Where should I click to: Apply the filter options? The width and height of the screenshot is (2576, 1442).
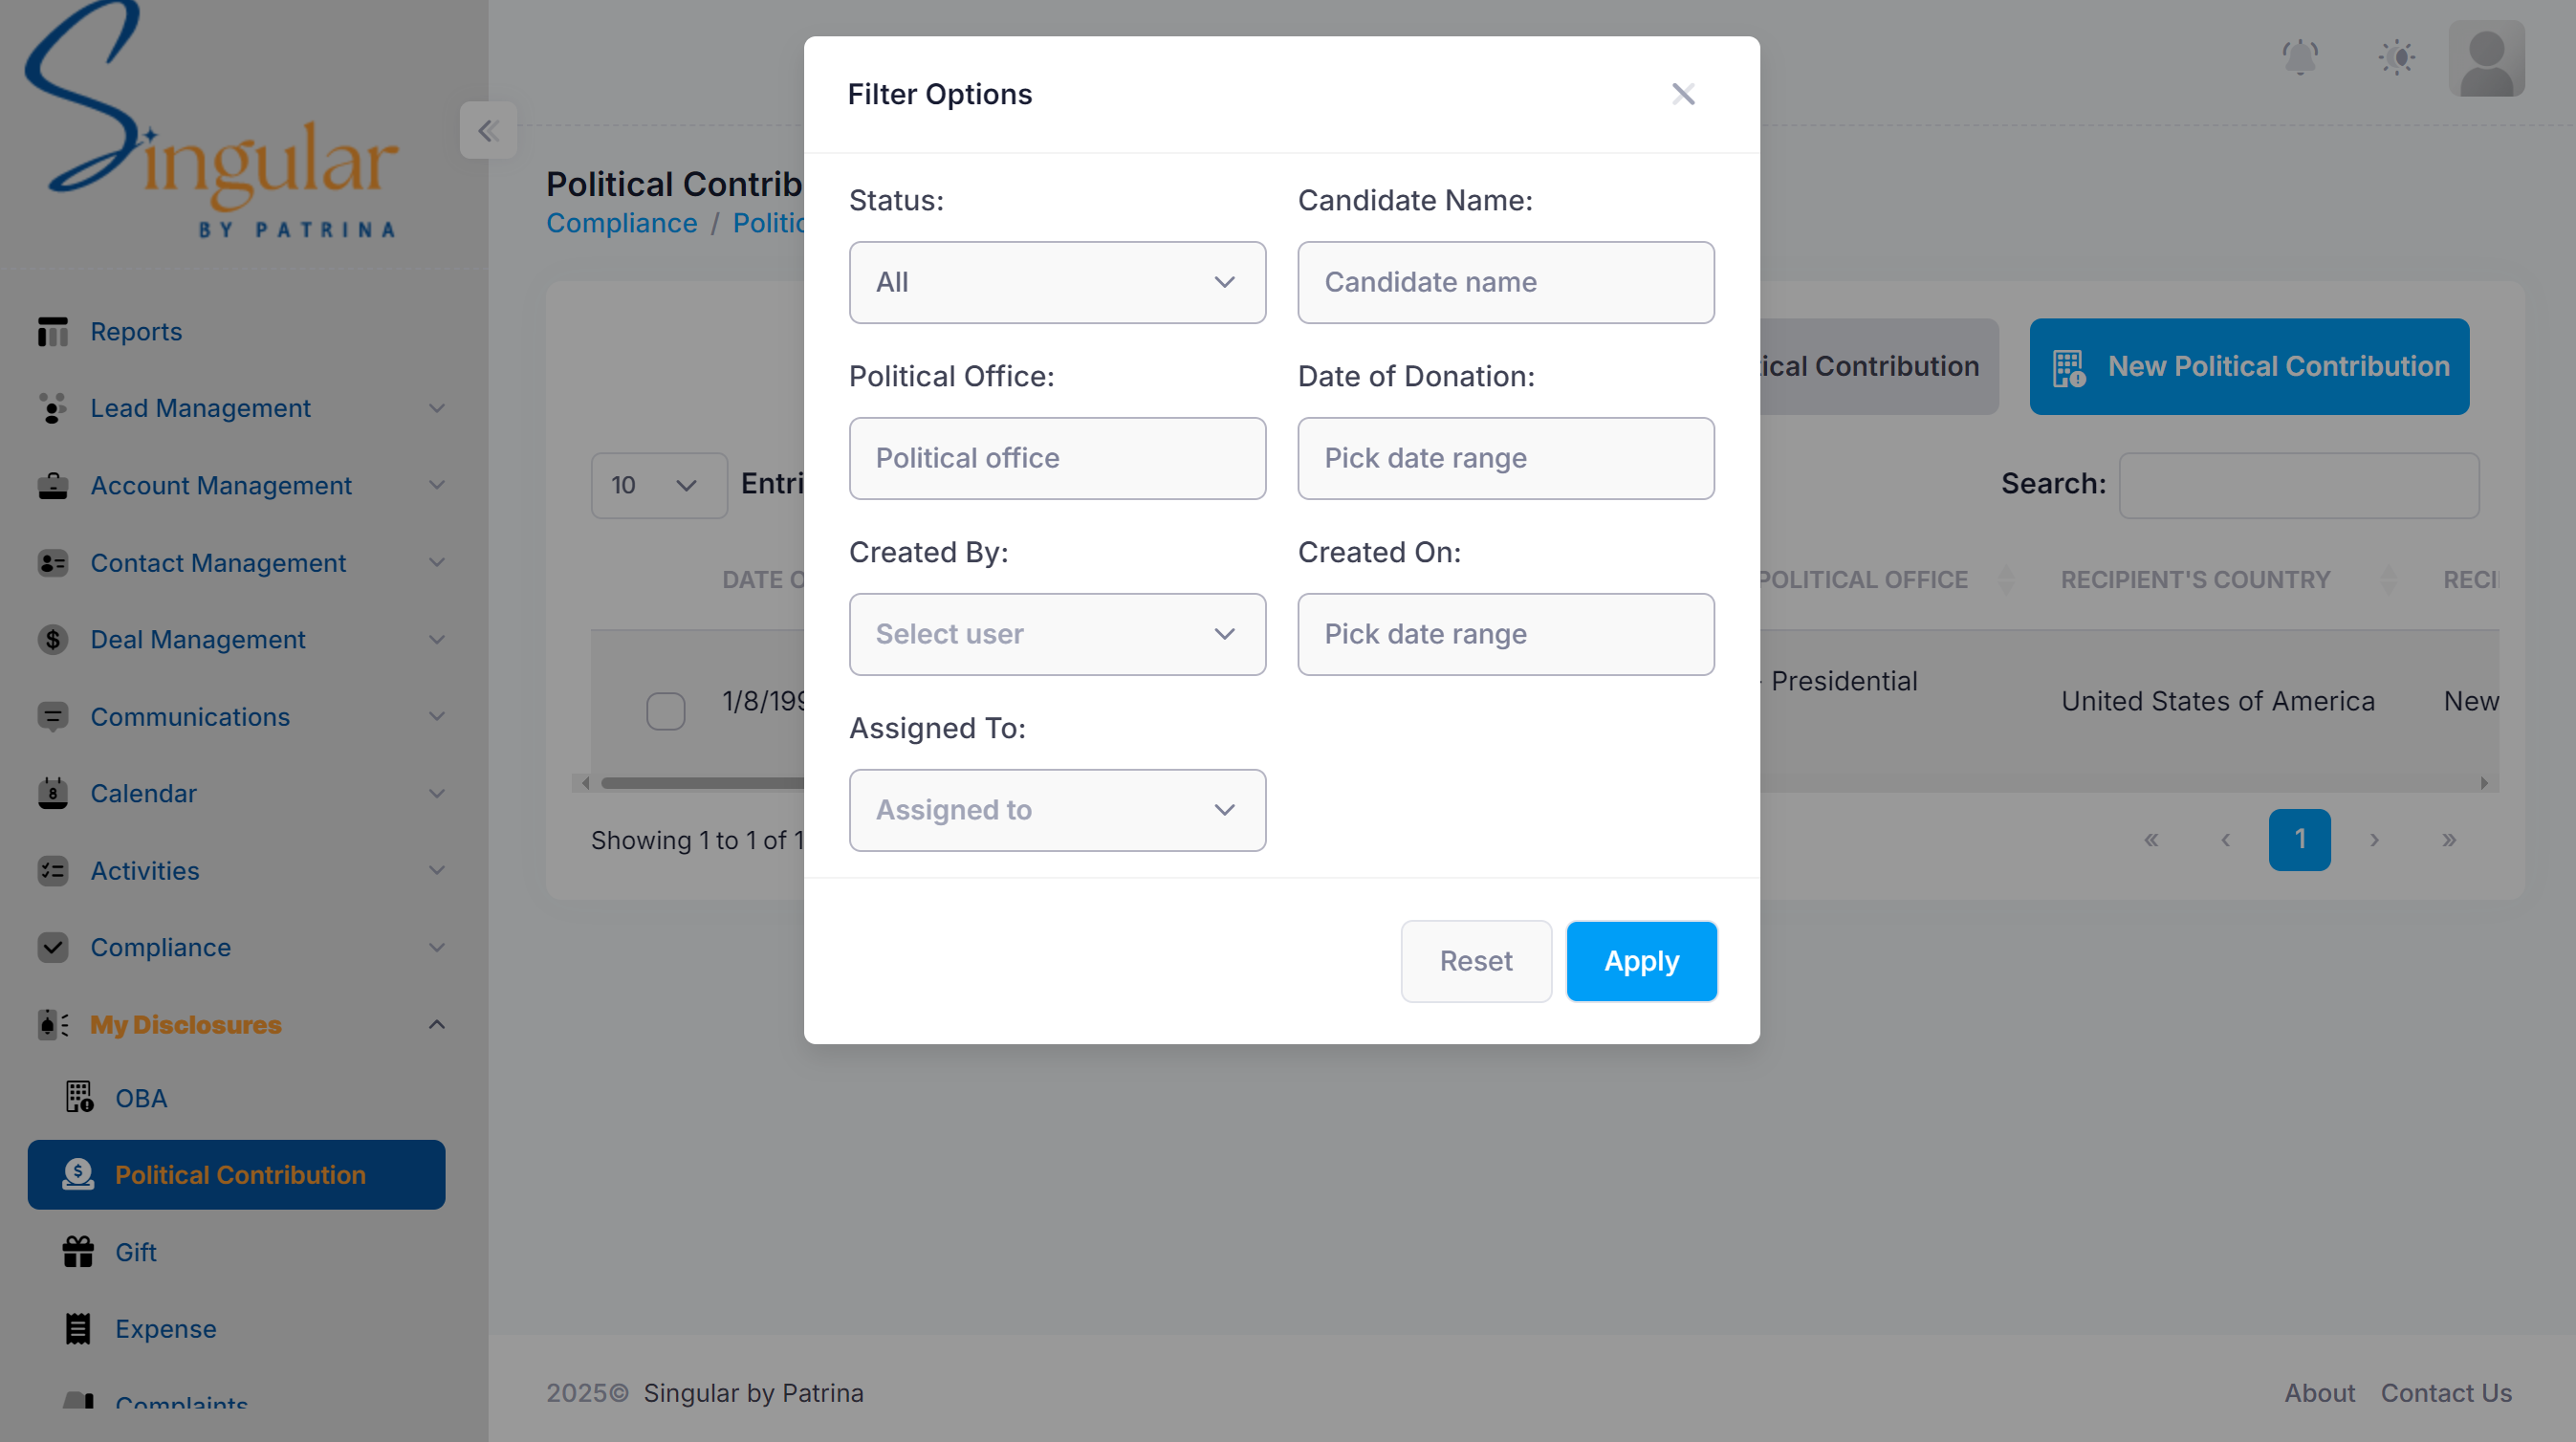coord(1641,961)
